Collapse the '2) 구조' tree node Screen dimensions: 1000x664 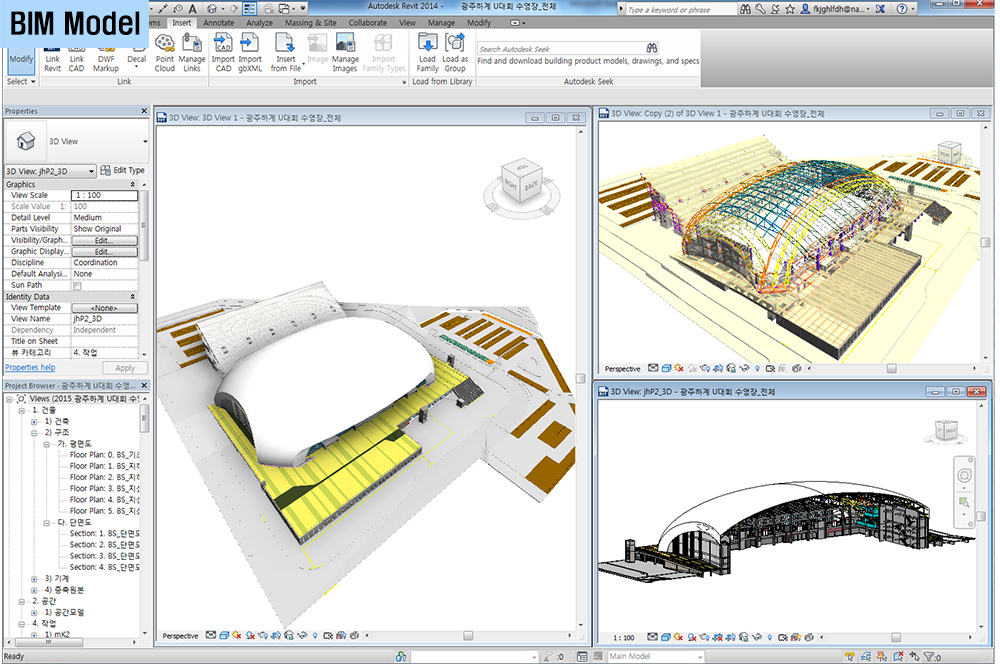click(x=34, y=432)
